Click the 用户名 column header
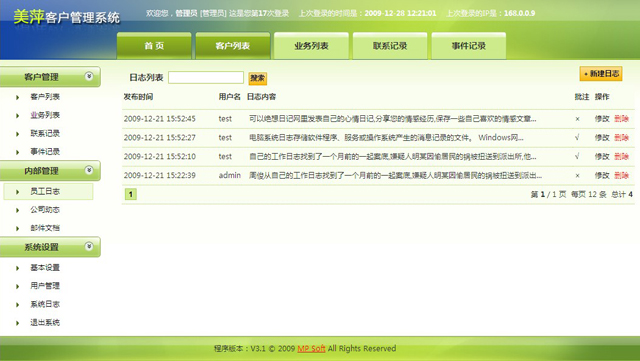 coord(229,97)
